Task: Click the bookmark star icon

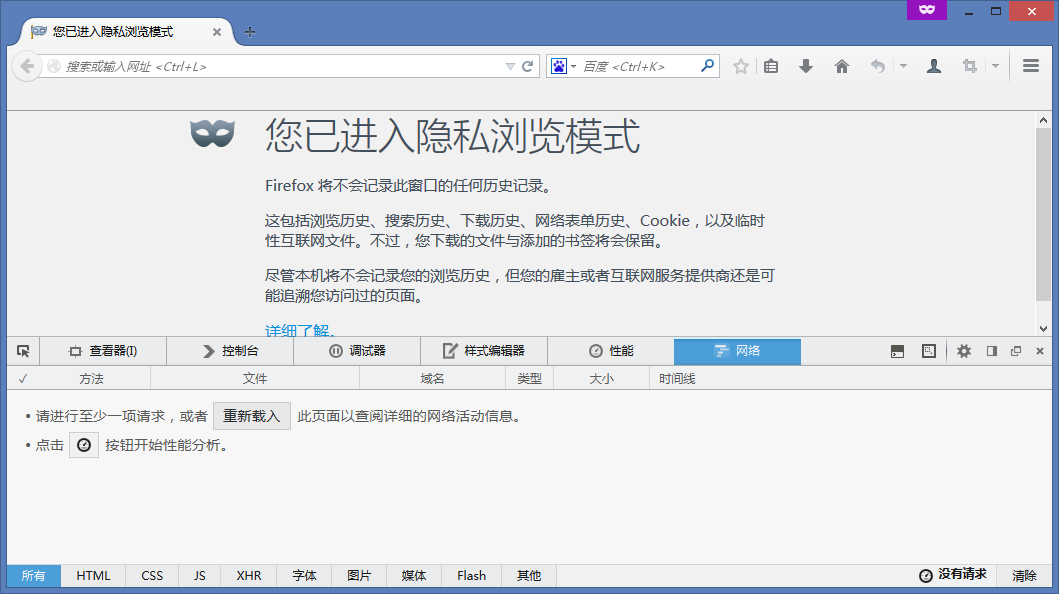Action: pos(741,66)
